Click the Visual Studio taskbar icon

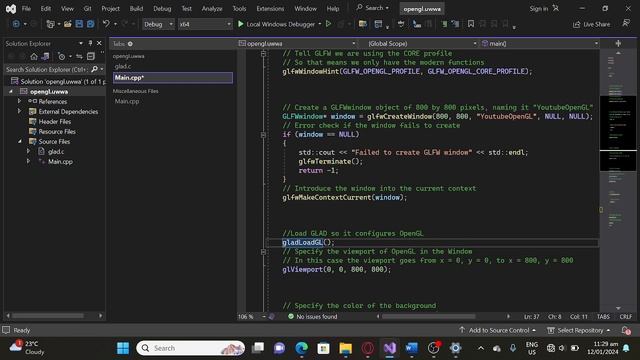tap(389, 348)
